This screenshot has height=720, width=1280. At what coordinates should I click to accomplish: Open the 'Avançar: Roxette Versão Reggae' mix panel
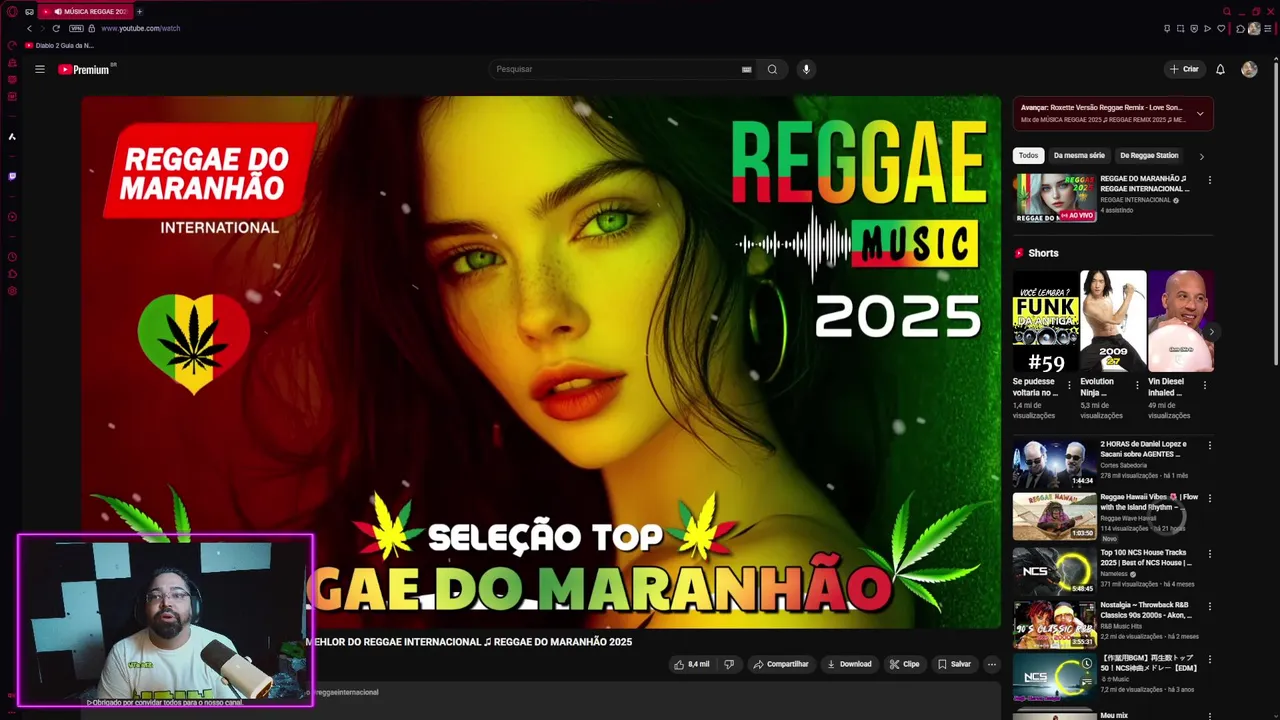click(x=1113, y=113)
